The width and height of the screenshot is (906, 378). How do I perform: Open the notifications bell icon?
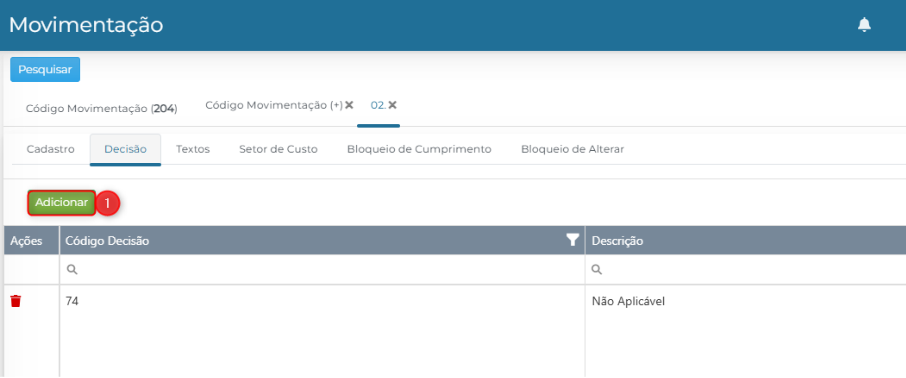coord(864,25)
